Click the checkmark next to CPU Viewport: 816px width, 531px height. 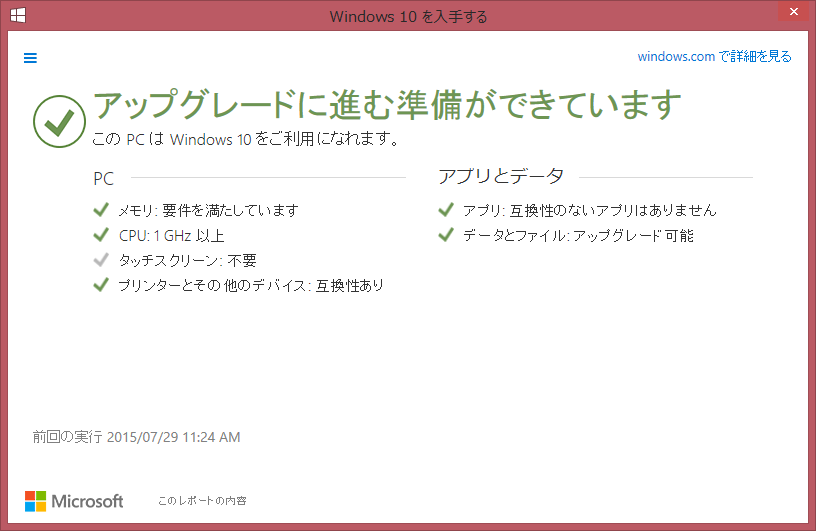(101, 235)
